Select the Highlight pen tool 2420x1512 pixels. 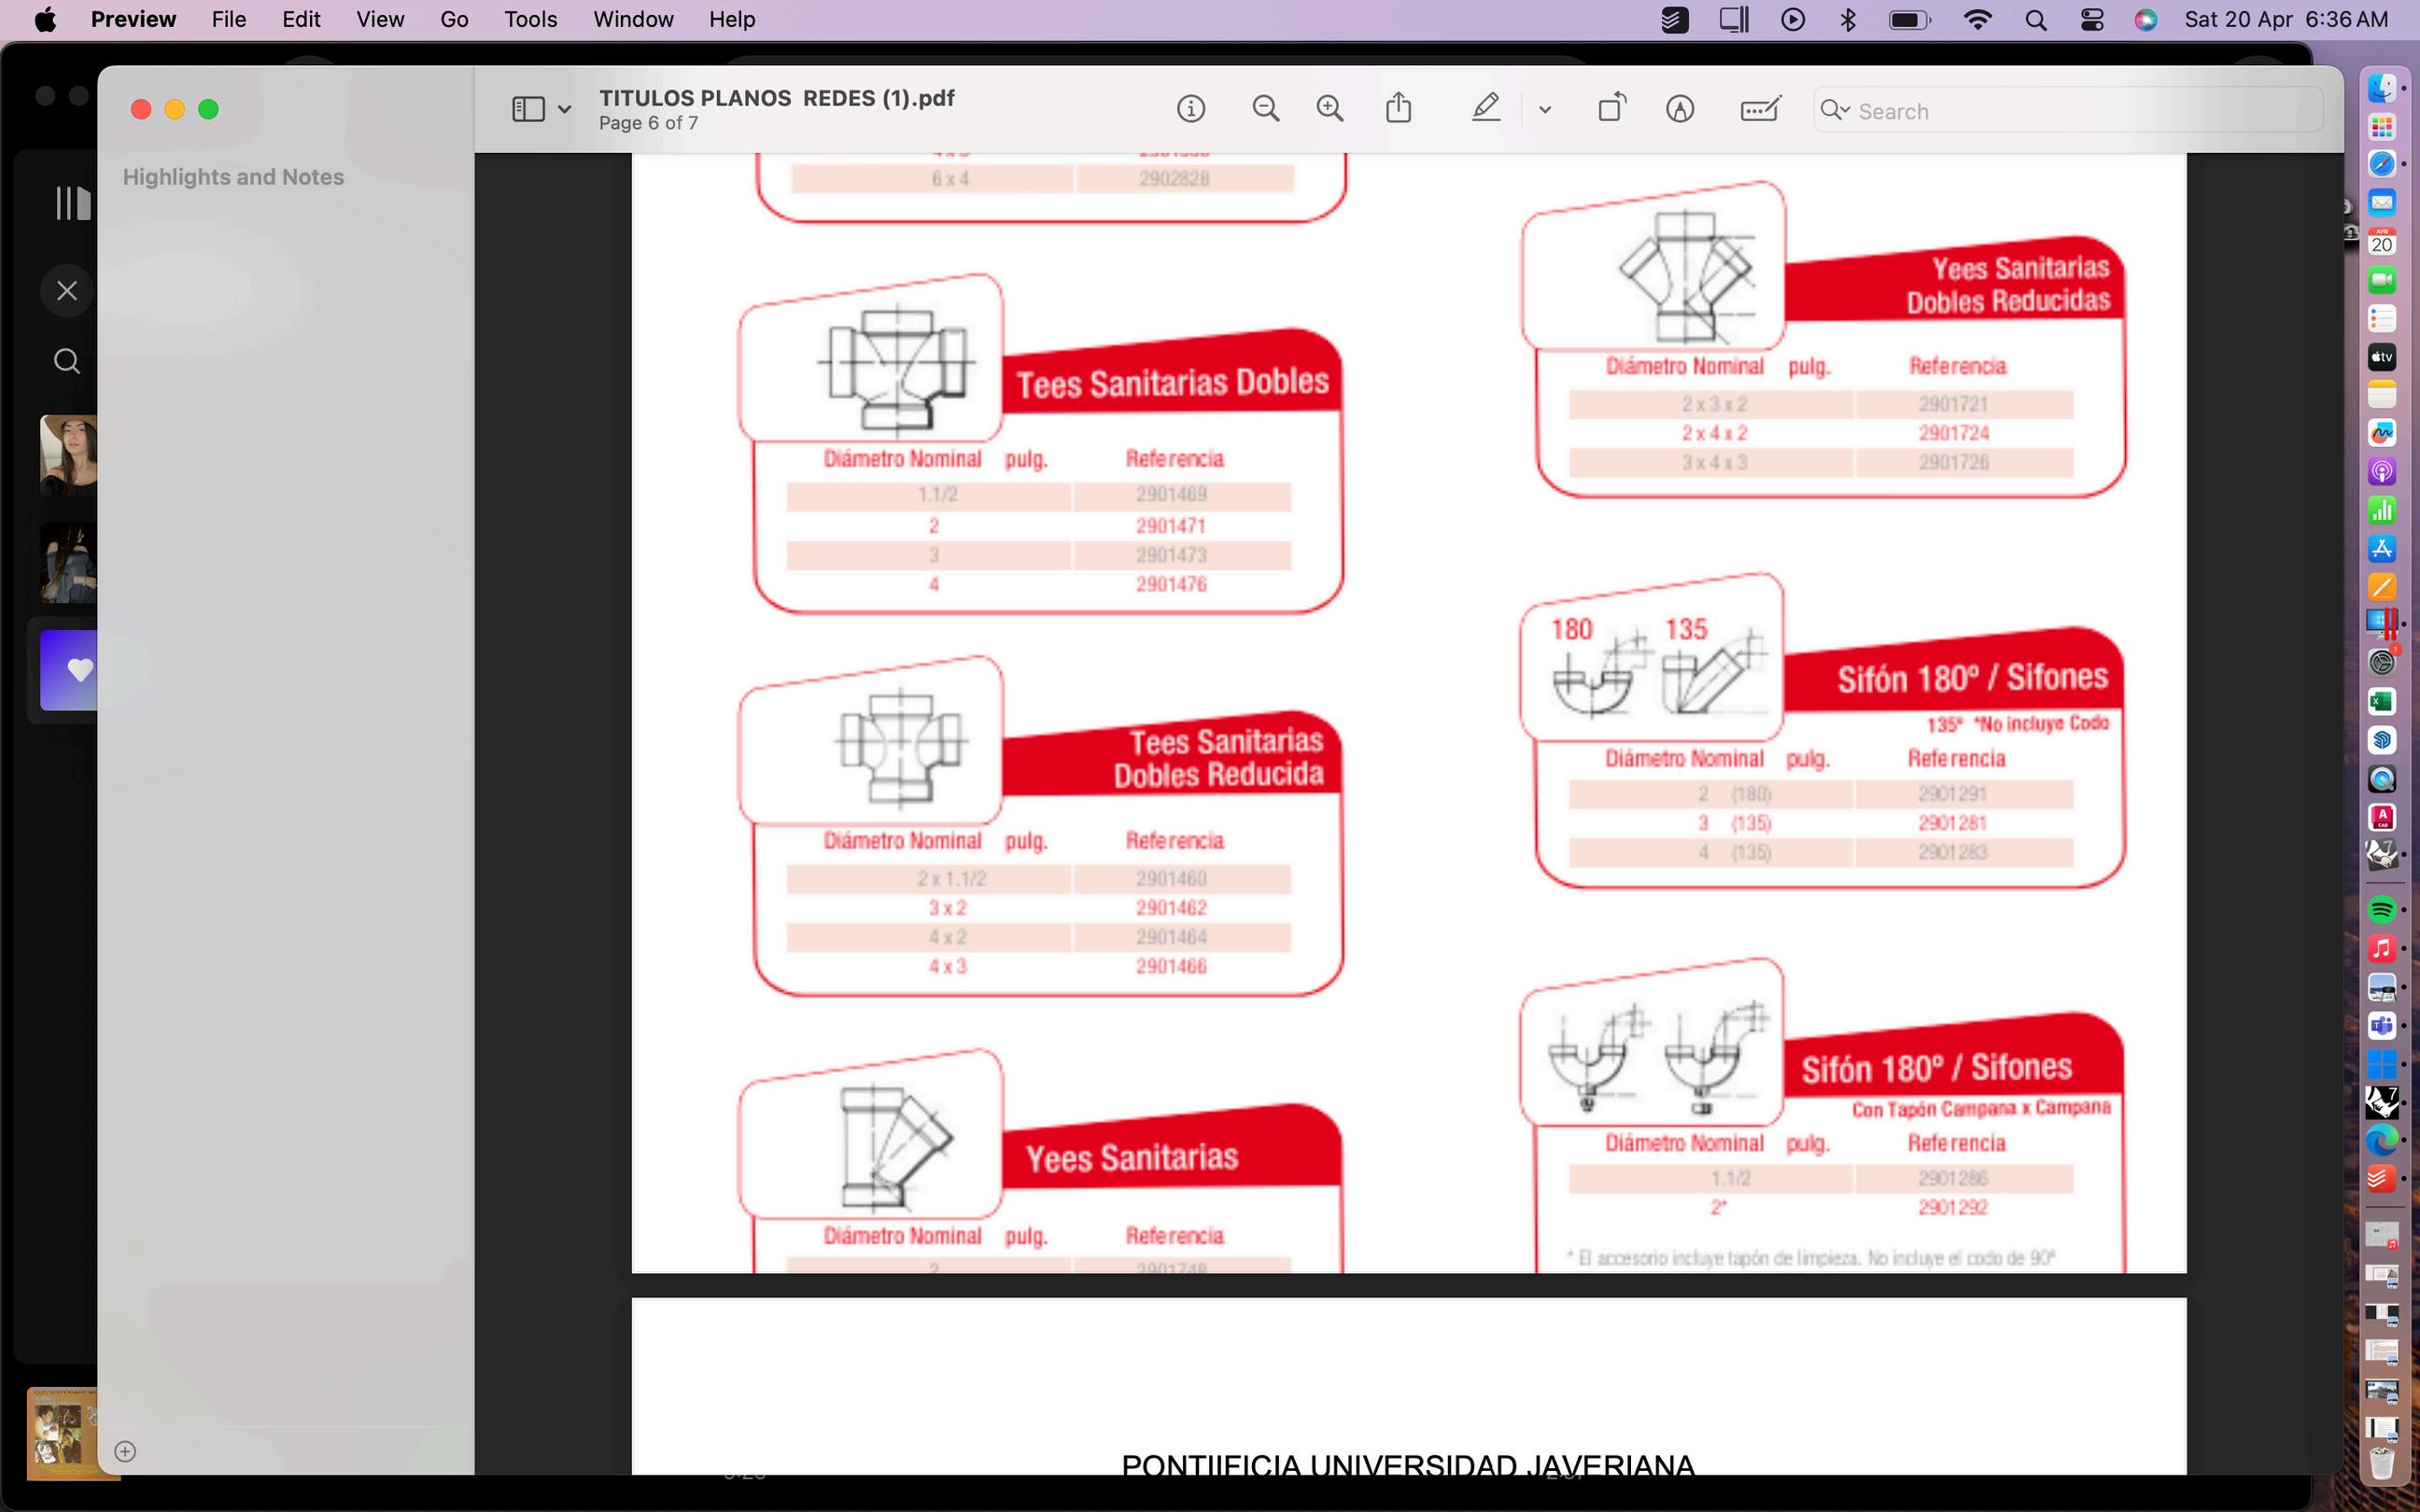[1486, 108]
